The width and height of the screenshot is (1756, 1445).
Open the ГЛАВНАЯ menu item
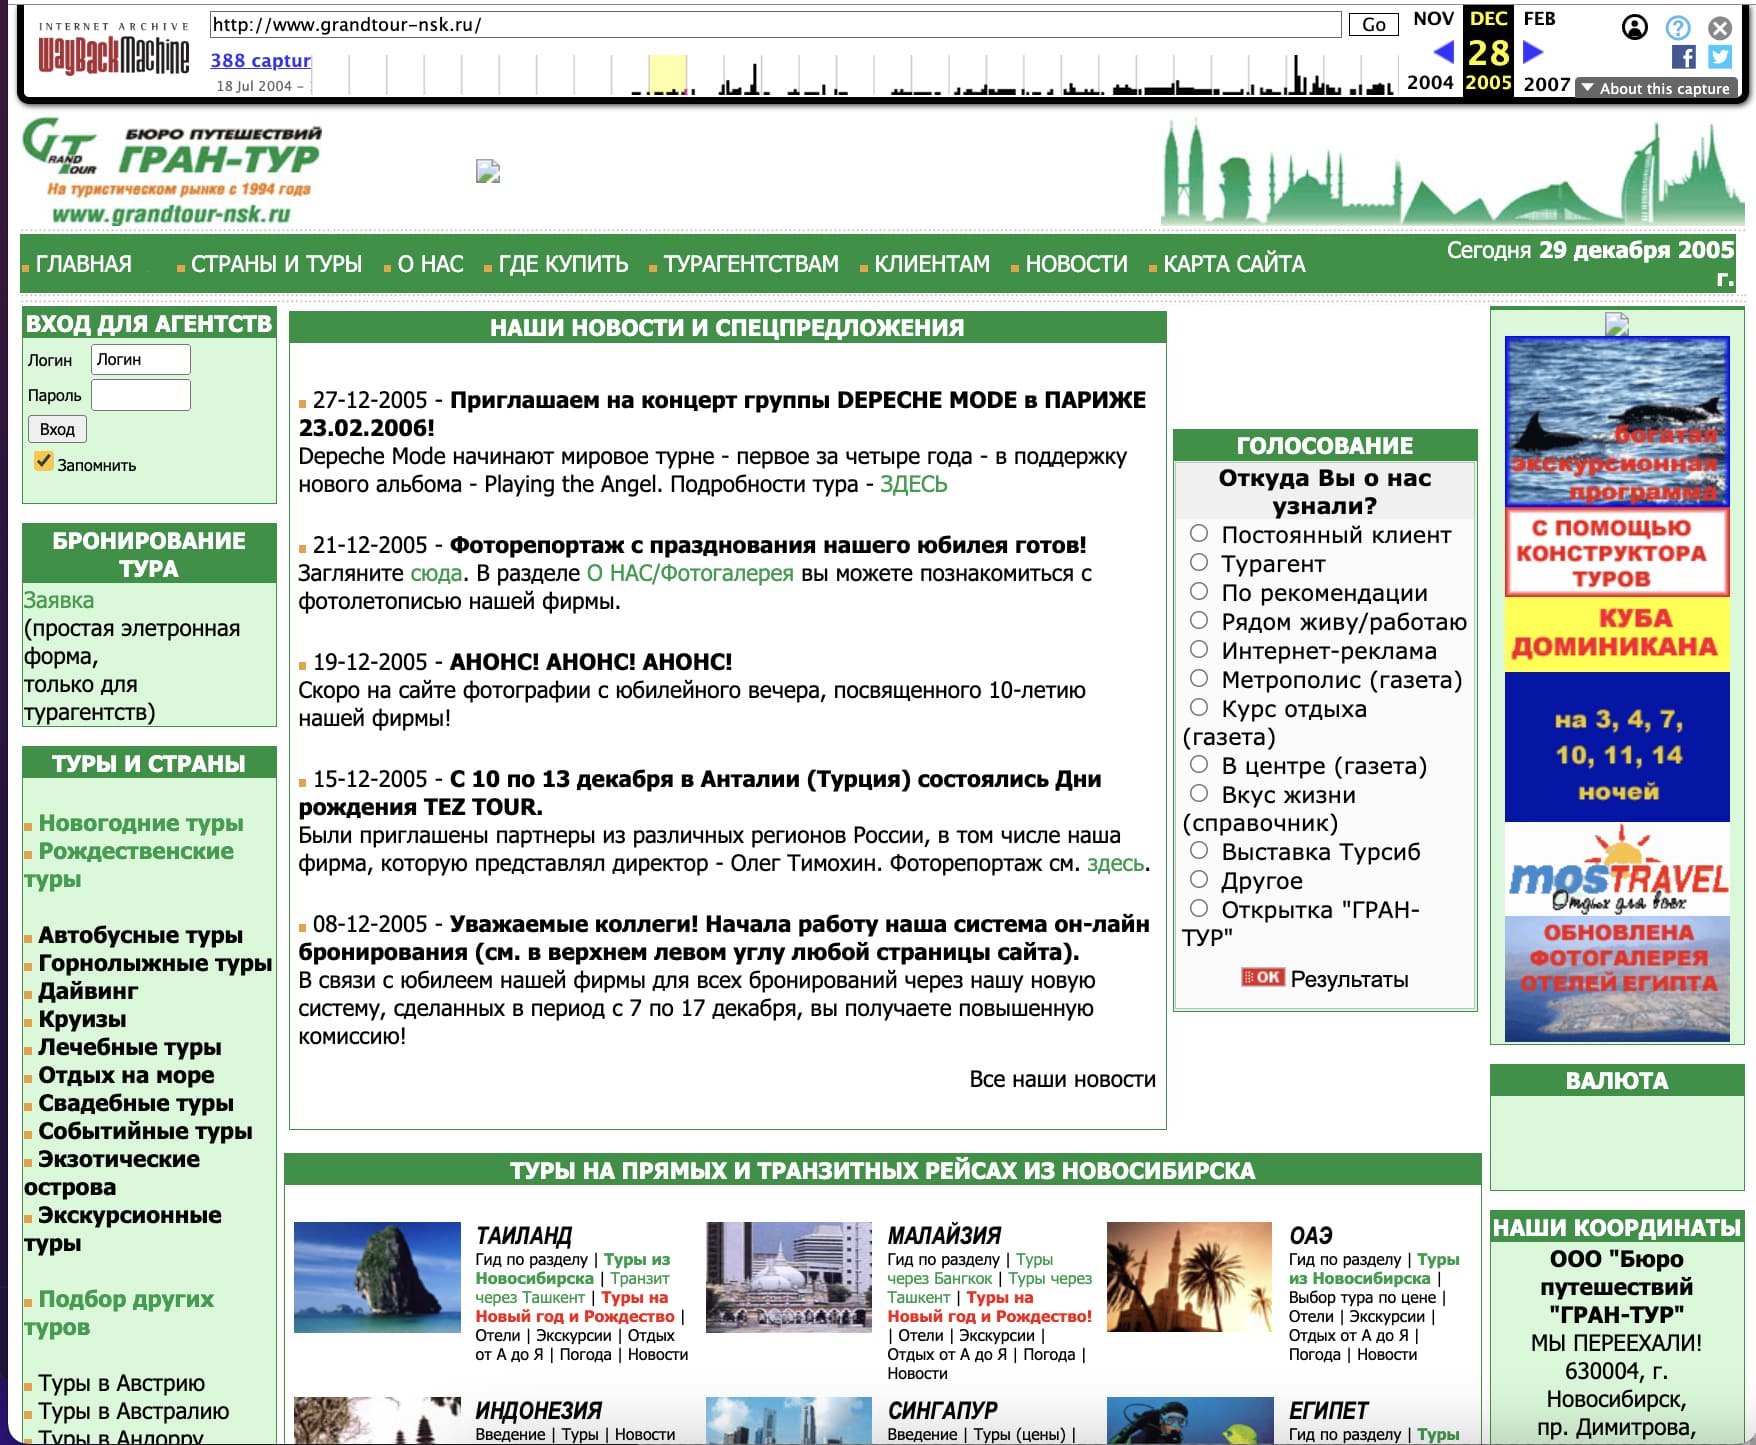tap(83, 264)
